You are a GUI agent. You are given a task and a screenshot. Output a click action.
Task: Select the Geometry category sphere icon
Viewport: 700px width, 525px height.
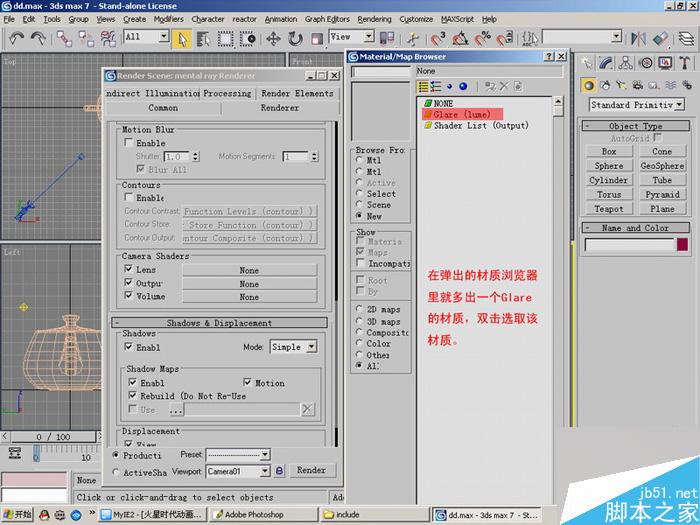coord(589,85)
